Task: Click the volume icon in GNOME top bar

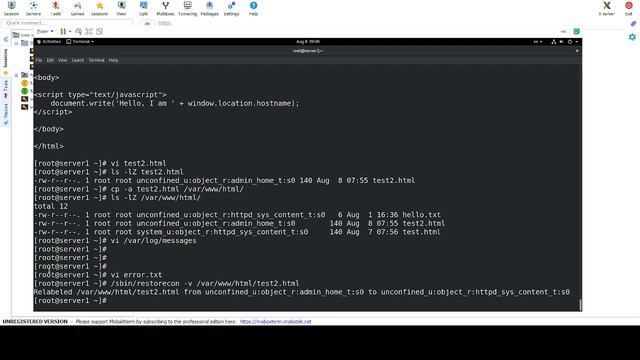Action: pyautogui.click(x=561, y=42)
